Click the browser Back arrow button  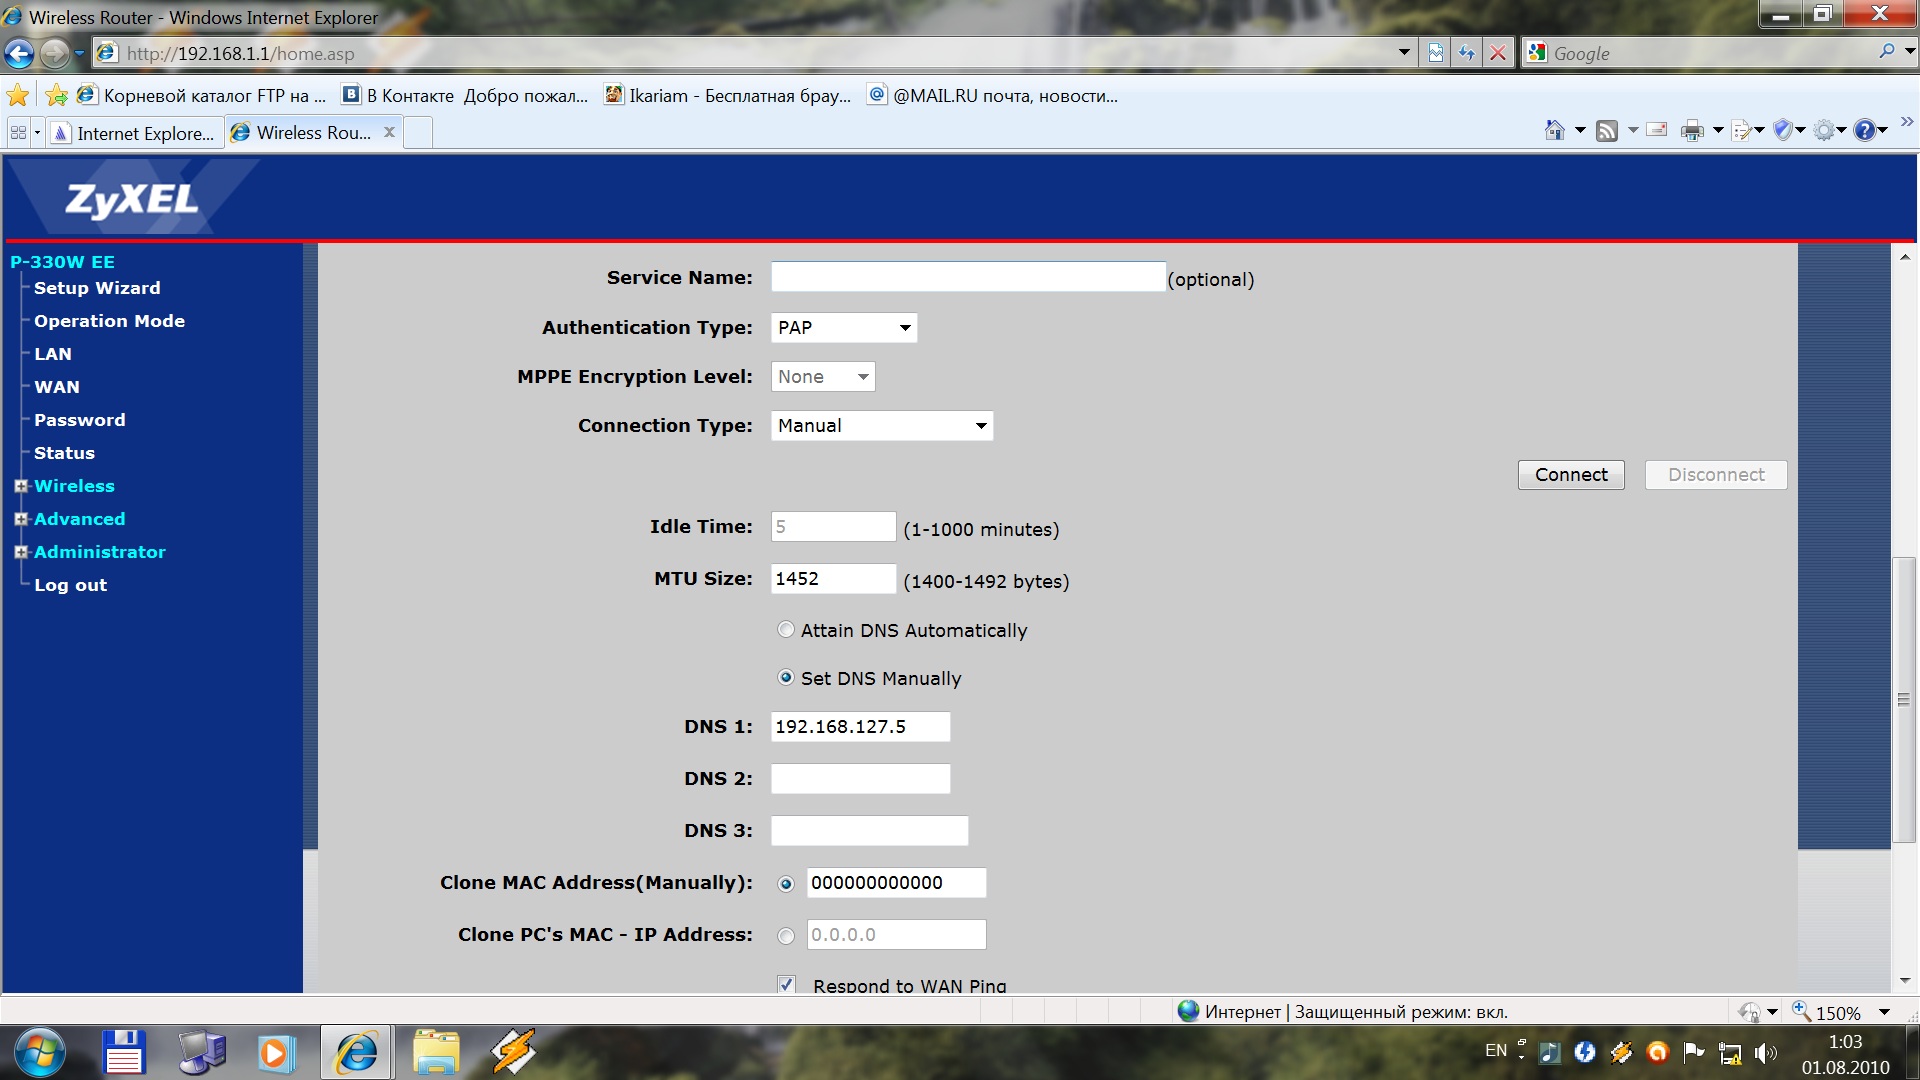click(19, 53)
